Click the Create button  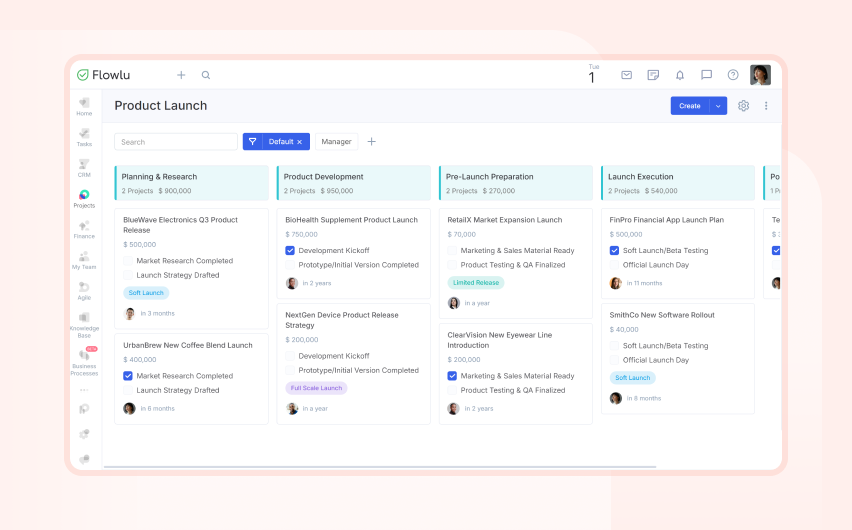click(690, 106)
